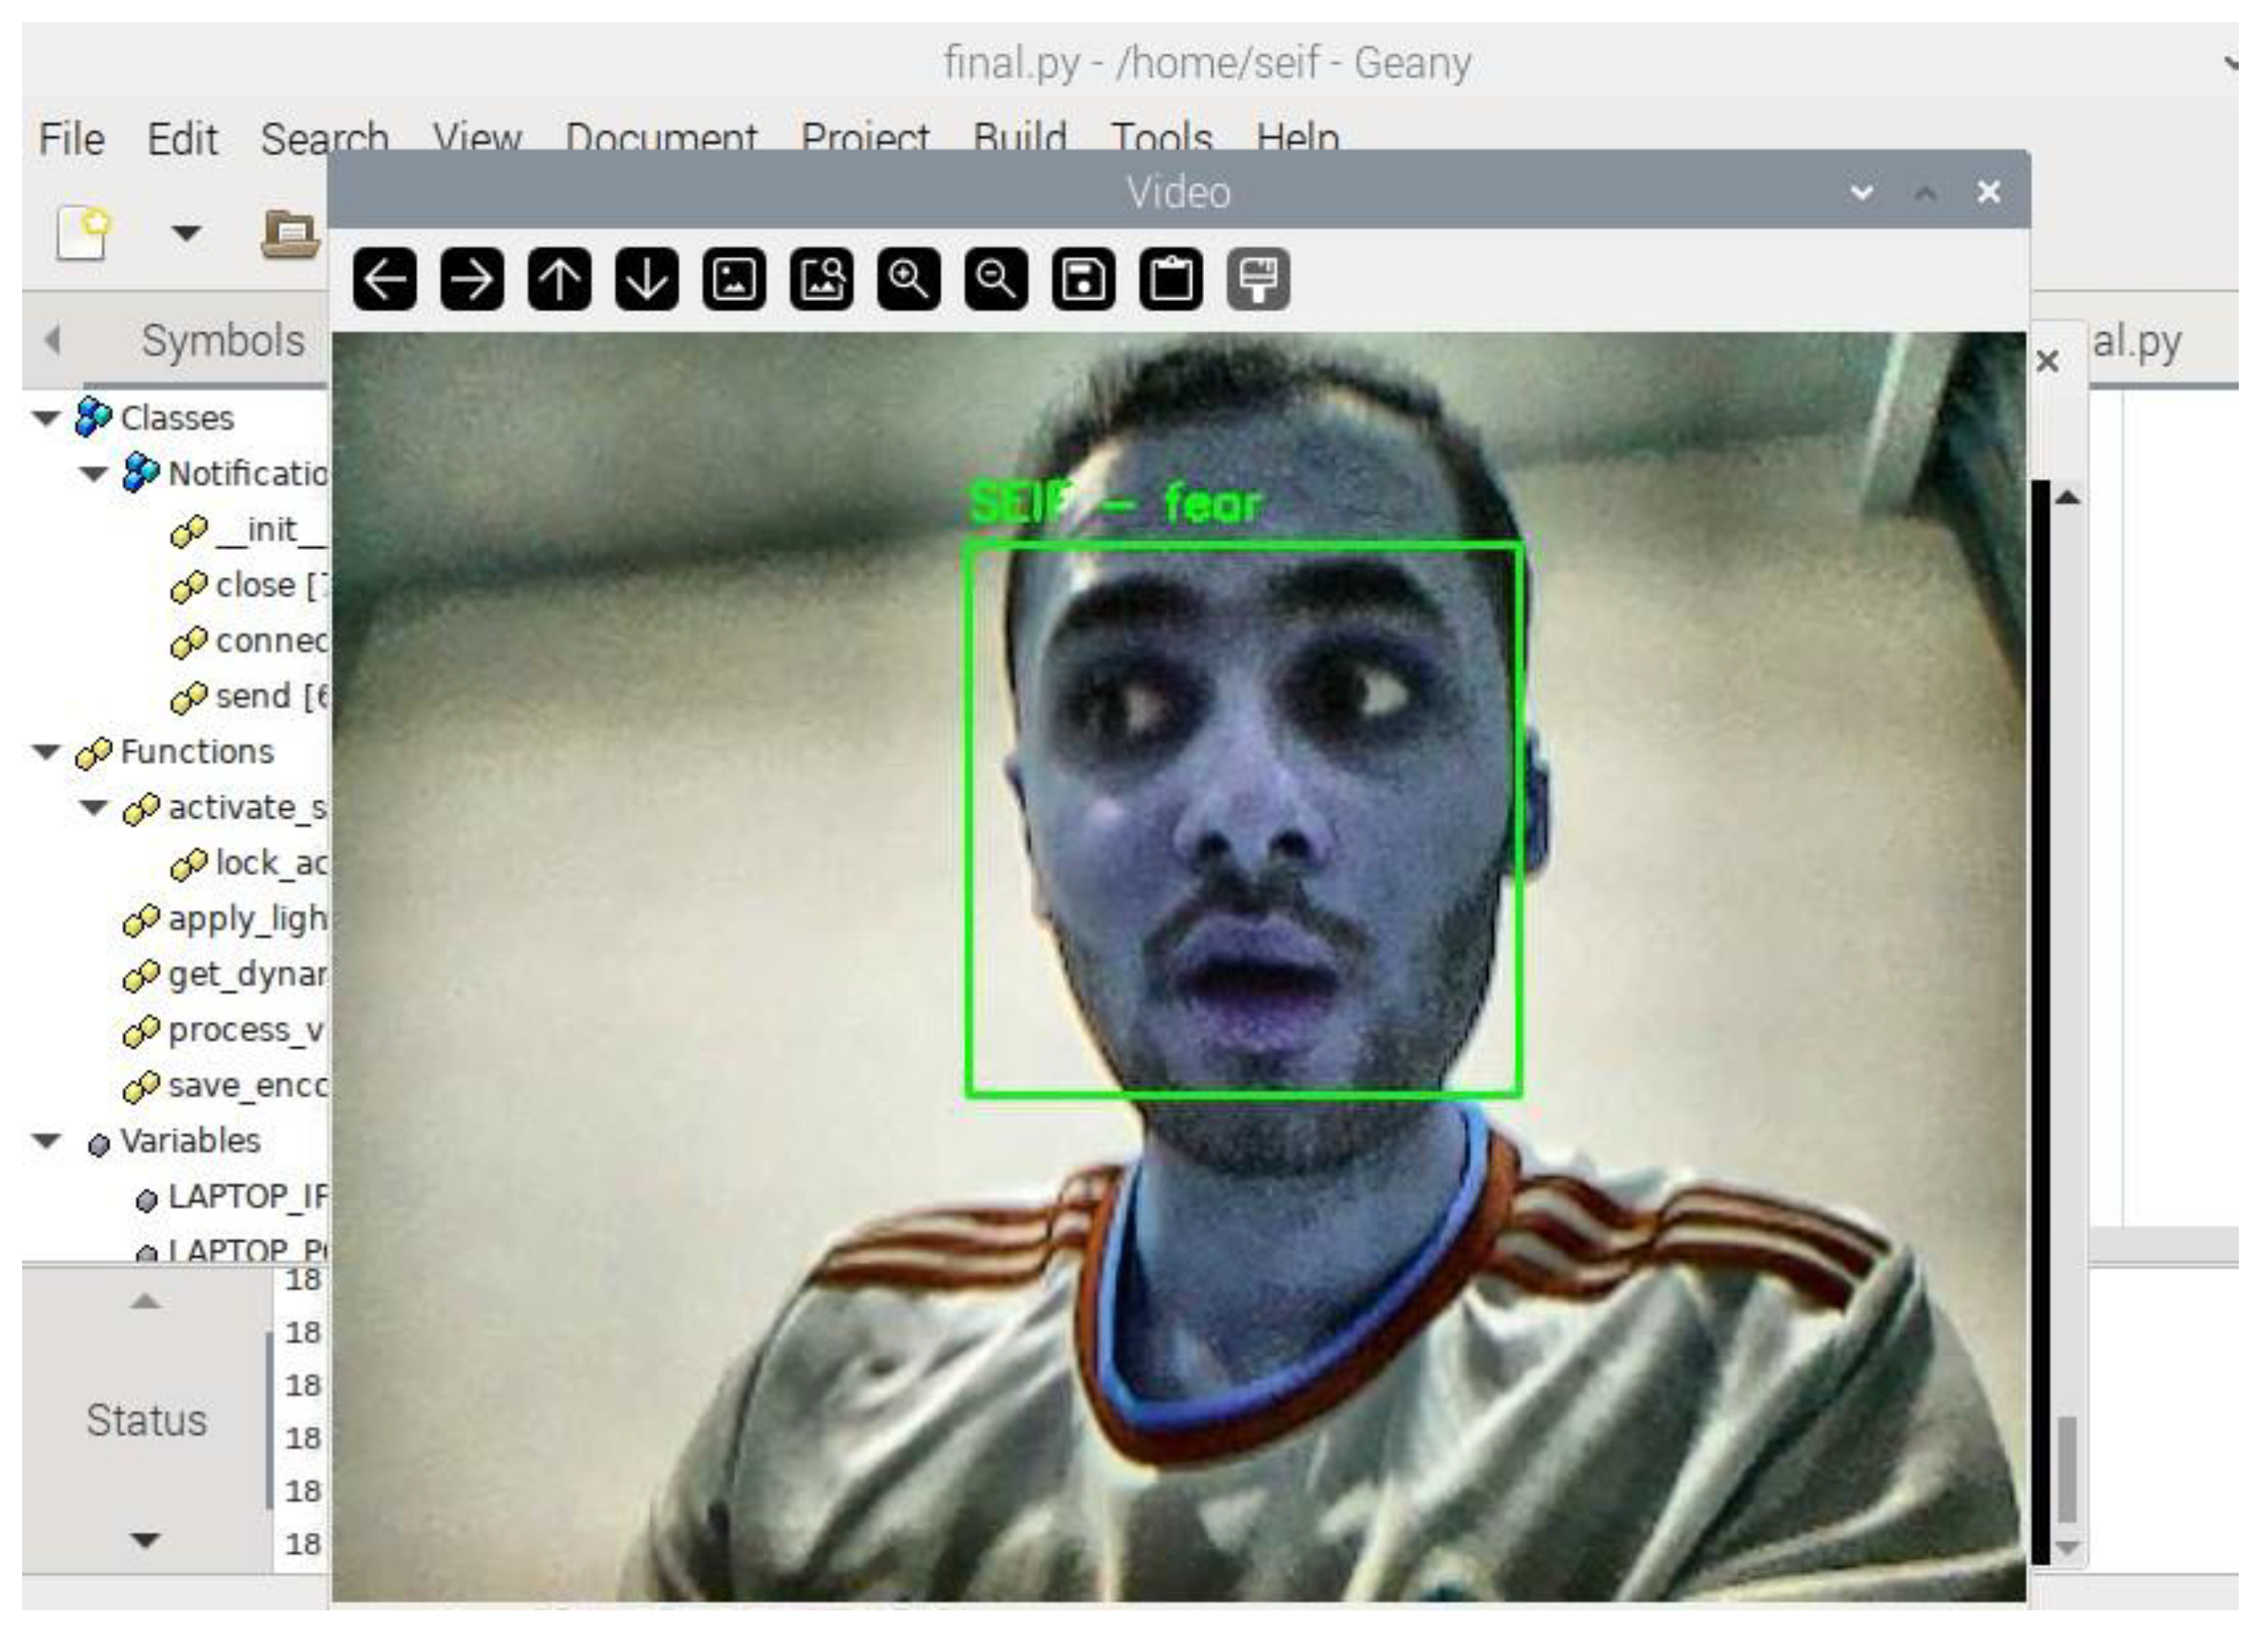Click the copy to clipboard icon

click(x=1171, y=278)
